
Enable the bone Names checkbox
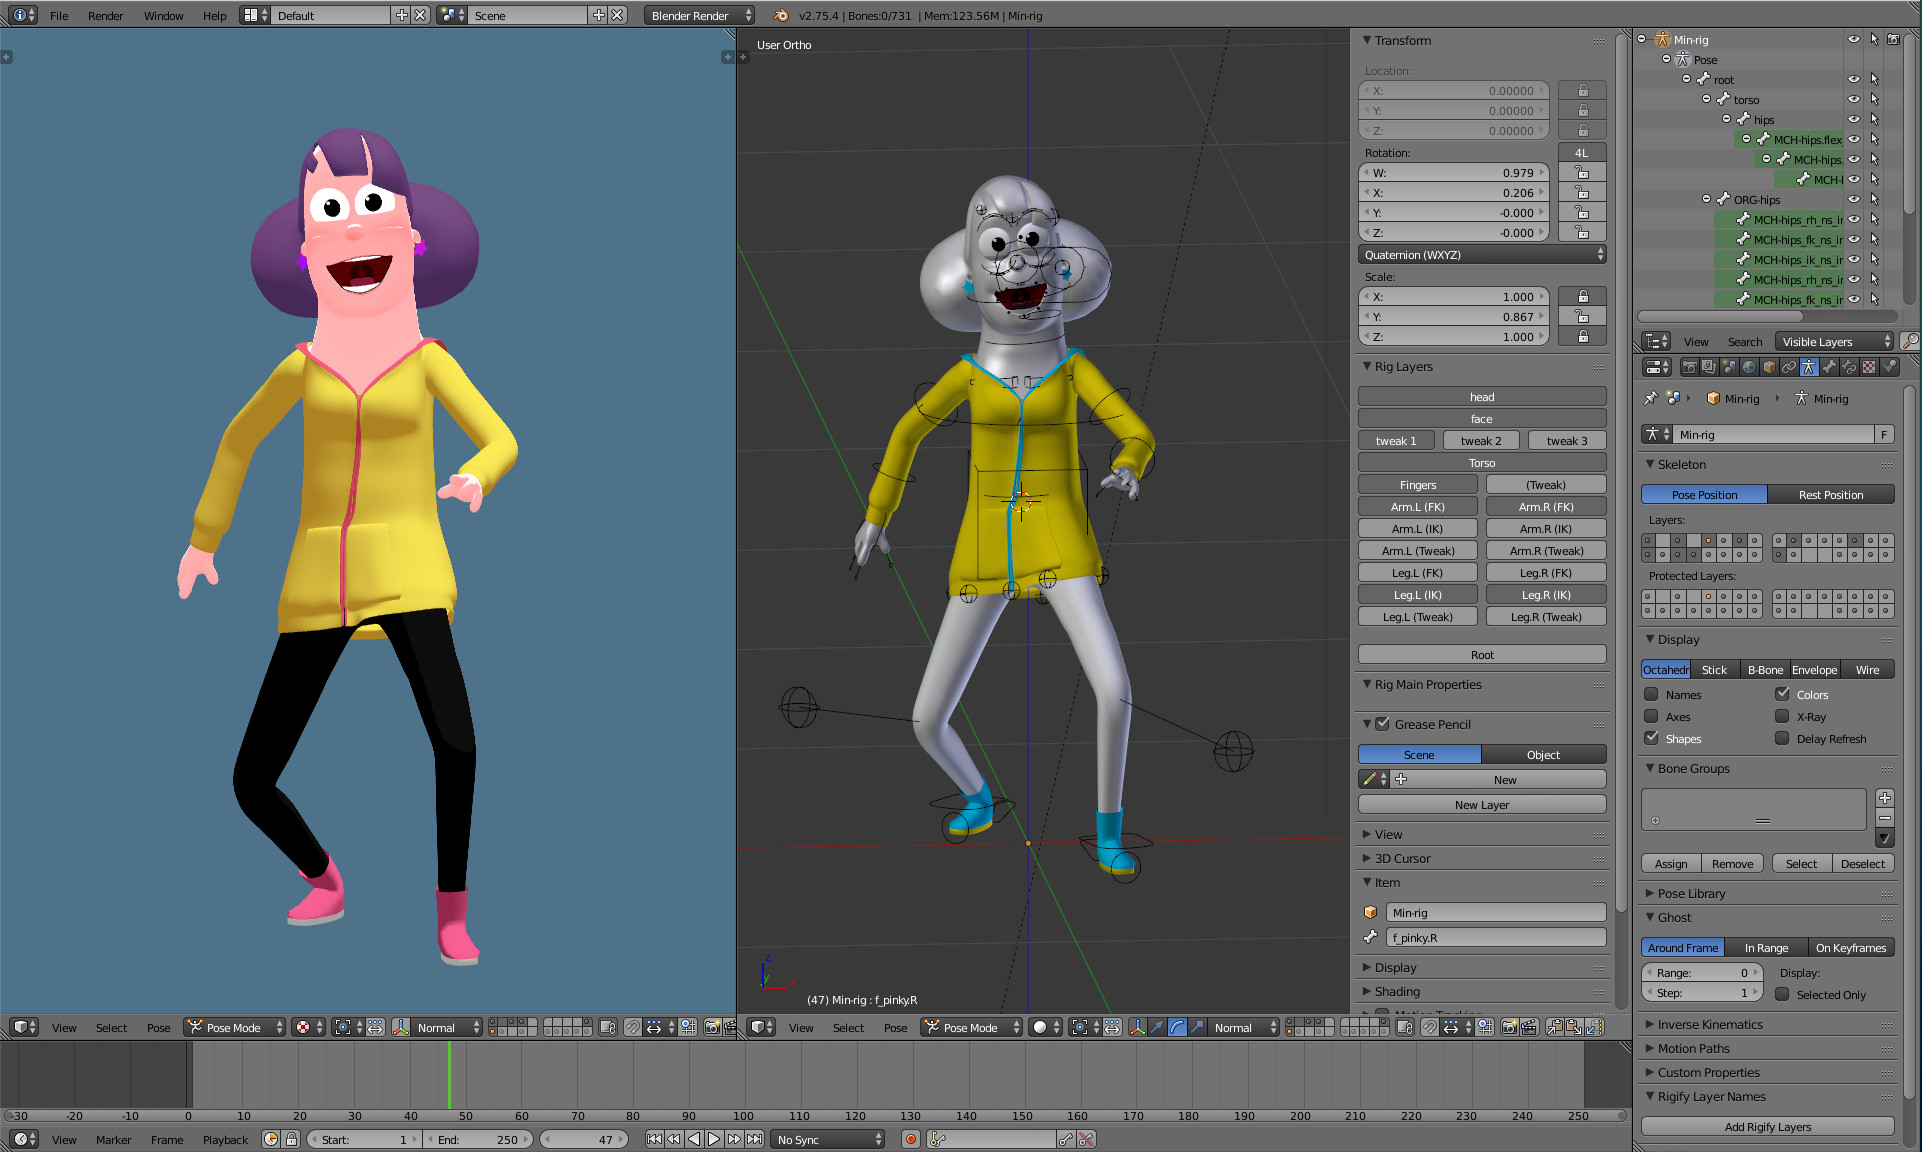pos(1651,694)
